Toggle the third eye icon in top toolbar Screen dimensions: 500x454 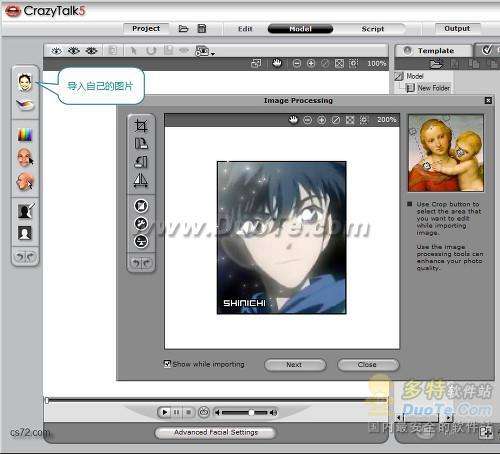coord(91,51)
